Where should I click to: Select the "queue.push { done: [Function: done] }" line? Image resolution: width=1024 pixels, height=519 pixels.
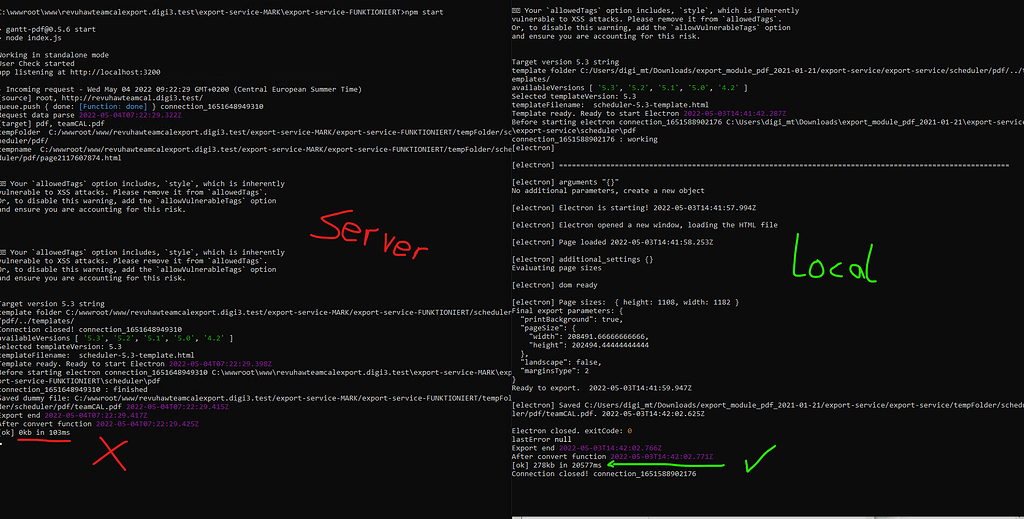[x=131, y=106]
